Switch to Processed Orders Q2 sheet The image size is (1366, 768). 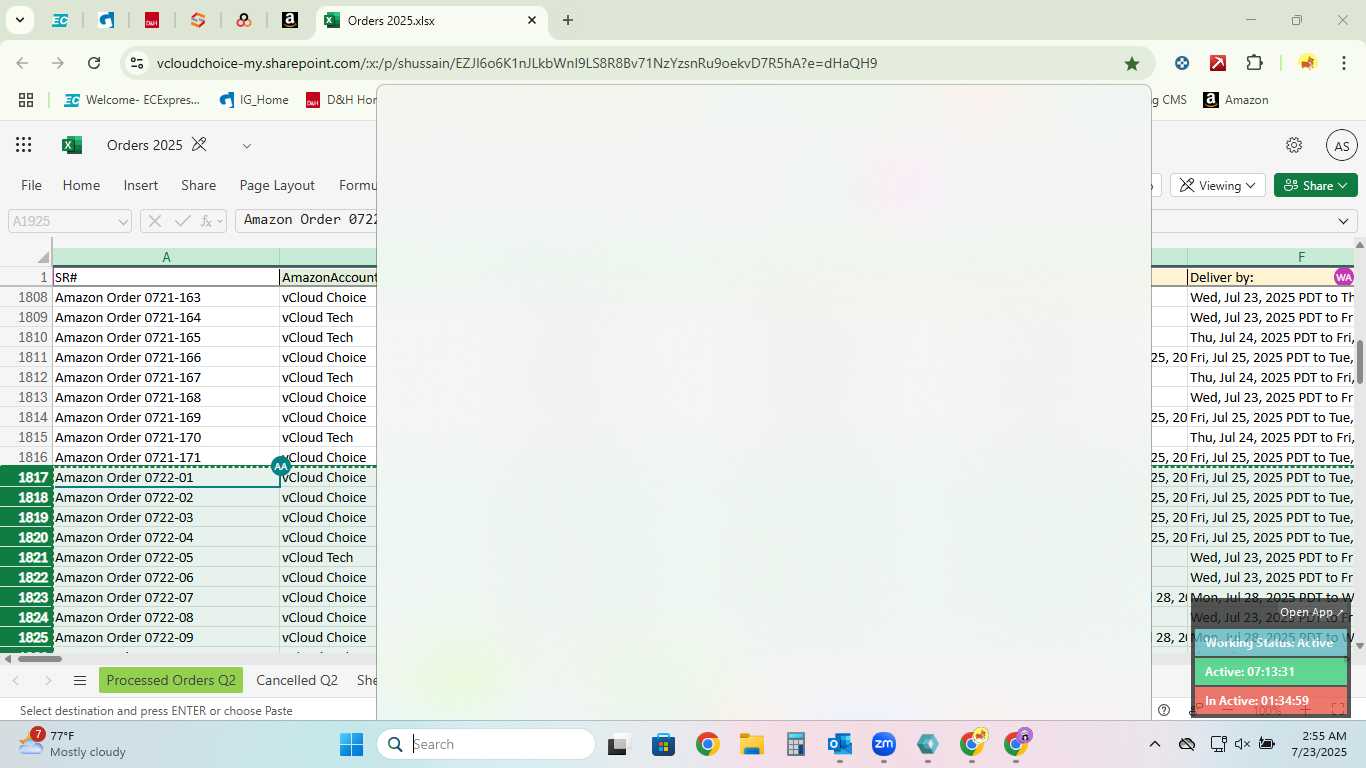171,680
